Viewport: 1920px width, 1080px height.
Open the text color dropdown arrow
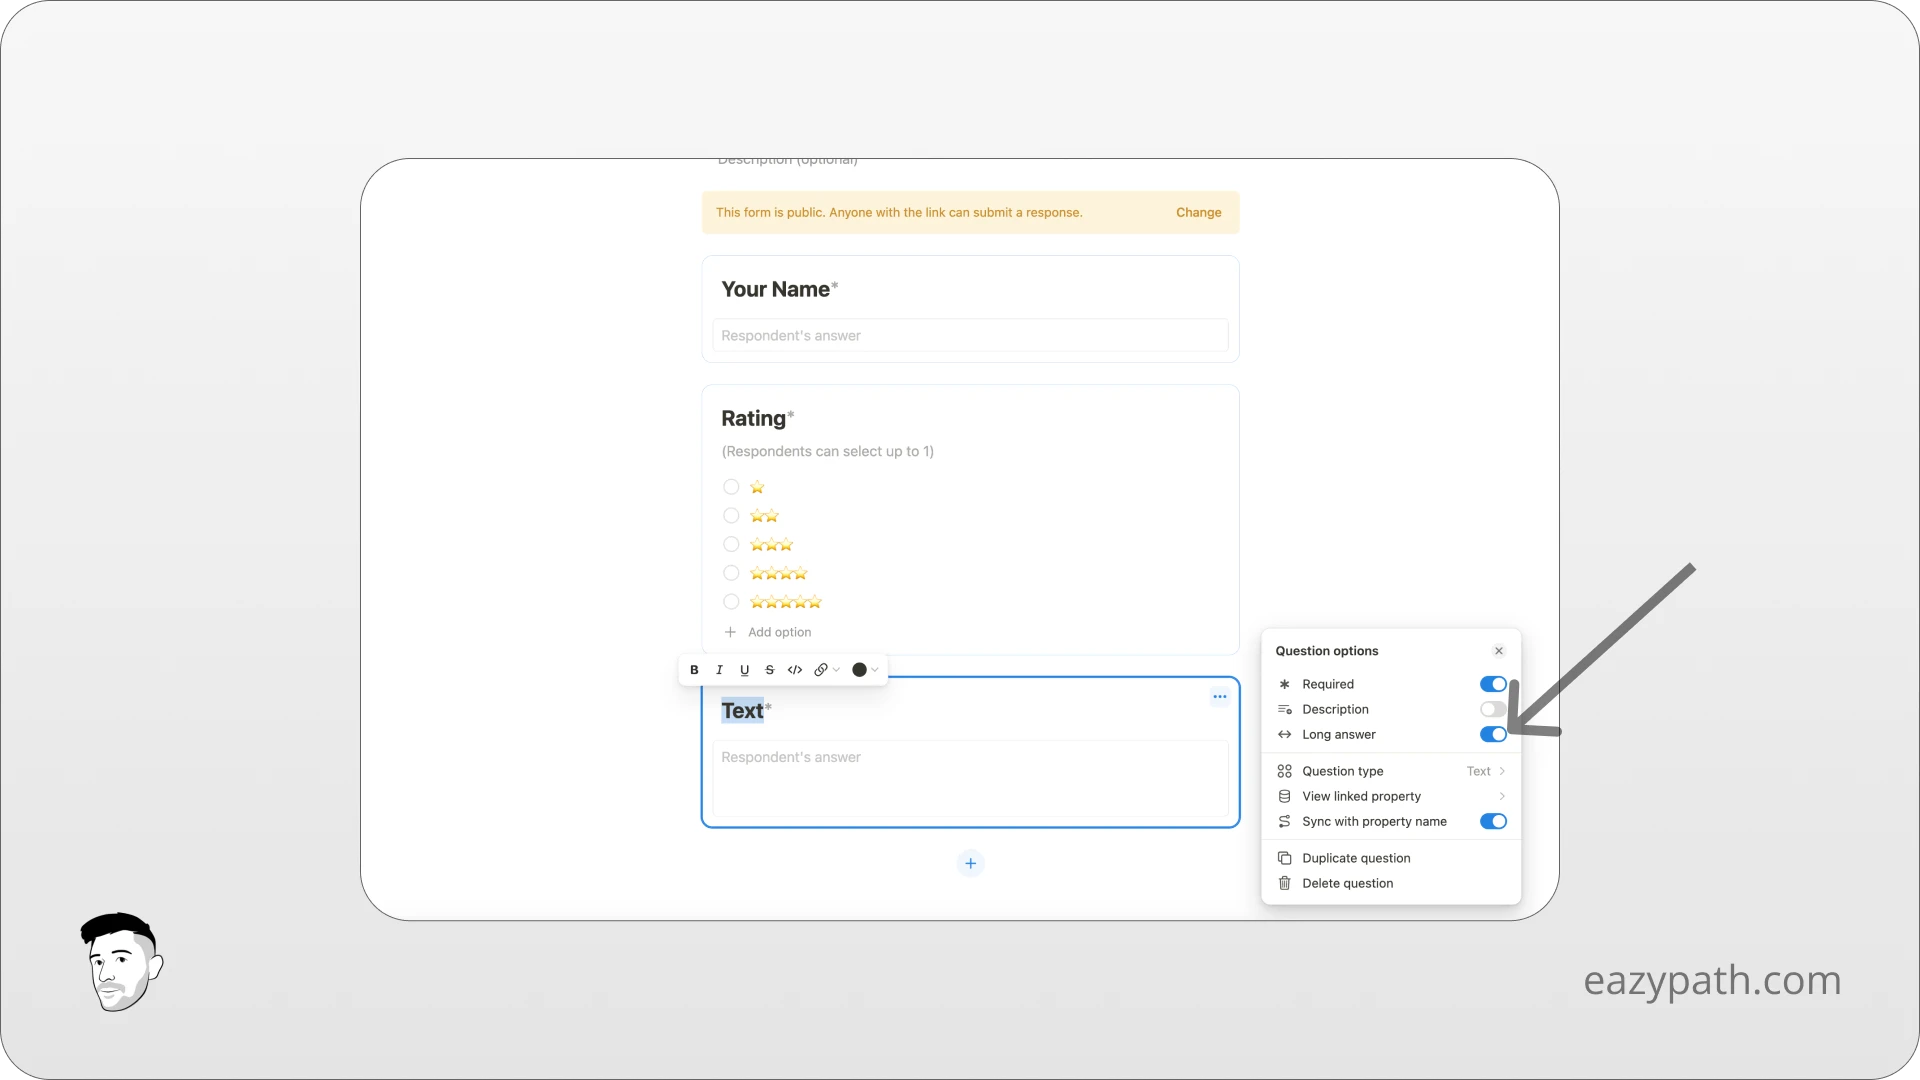coord(874,669)
